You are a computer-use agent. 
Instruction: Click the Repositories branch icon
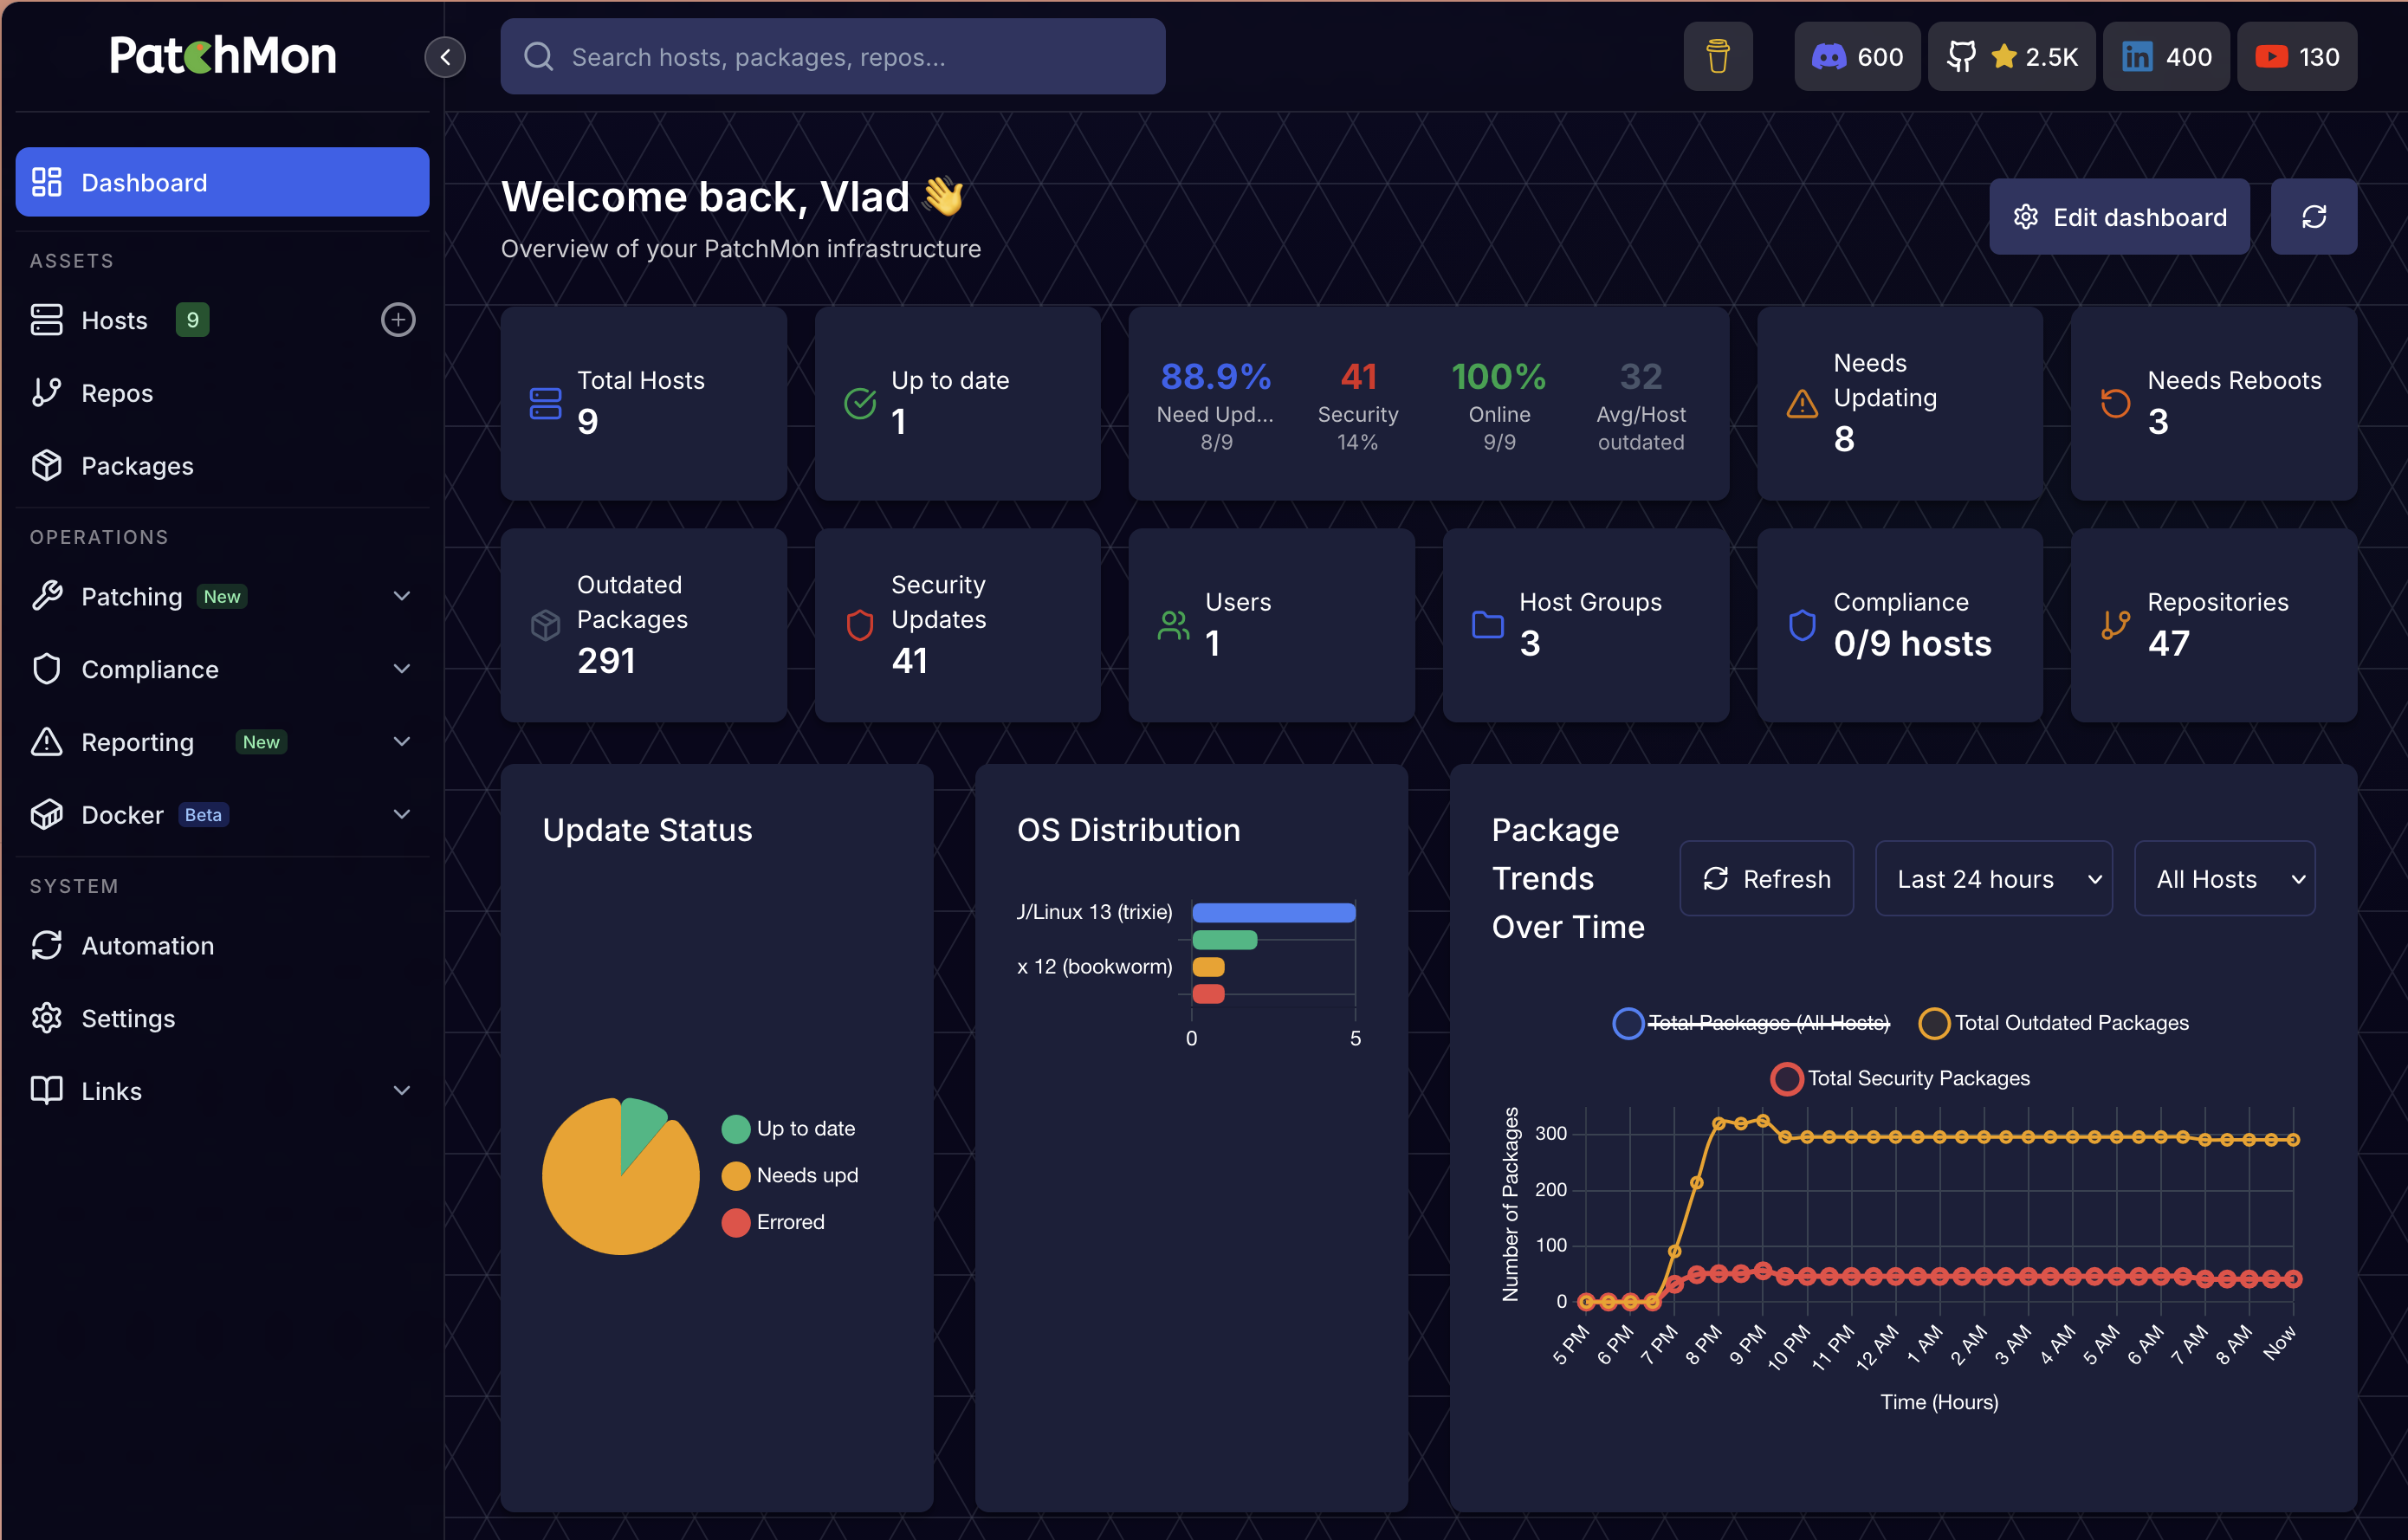[x=2116, y=625]
